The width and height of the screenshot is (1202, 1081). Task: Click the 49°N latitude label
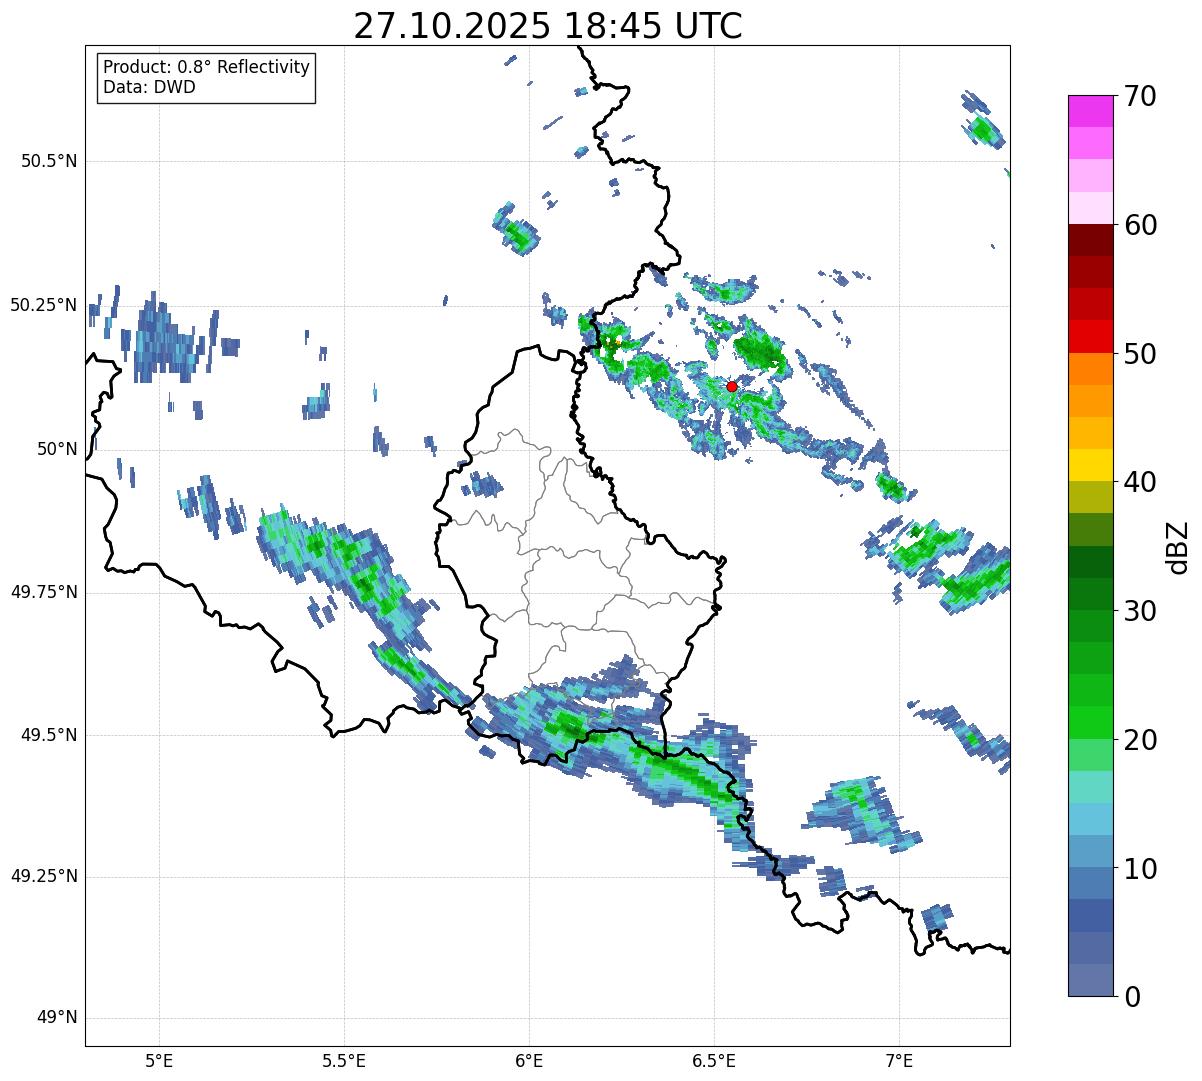click(57, 1018)
